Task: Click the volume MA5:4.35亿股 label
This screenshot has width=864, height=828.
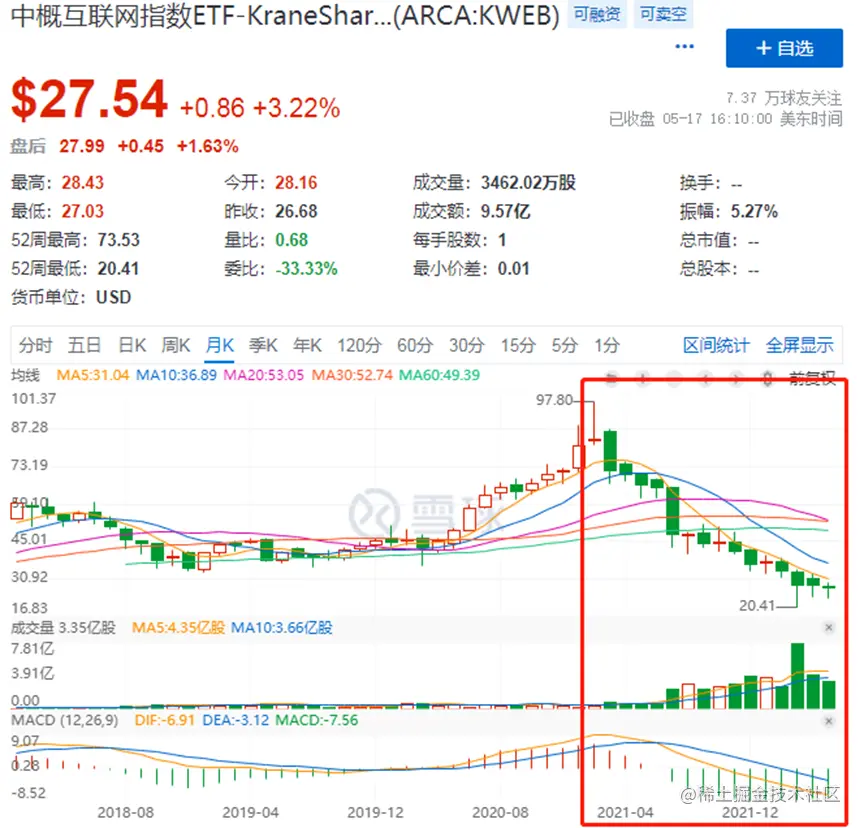Action: pos(179,627)
